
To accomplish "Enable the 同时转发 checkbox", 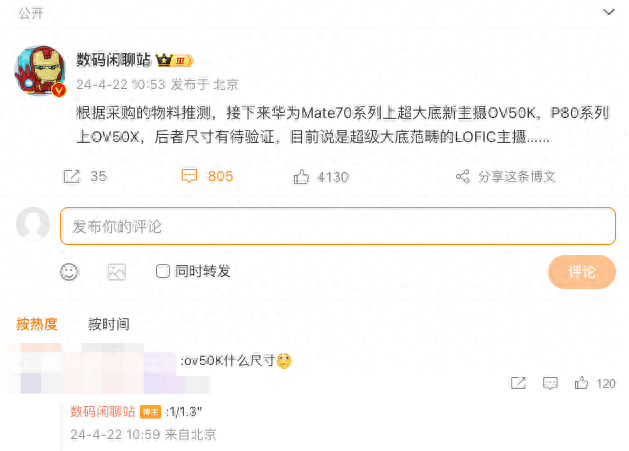I will tap(162, 271).
